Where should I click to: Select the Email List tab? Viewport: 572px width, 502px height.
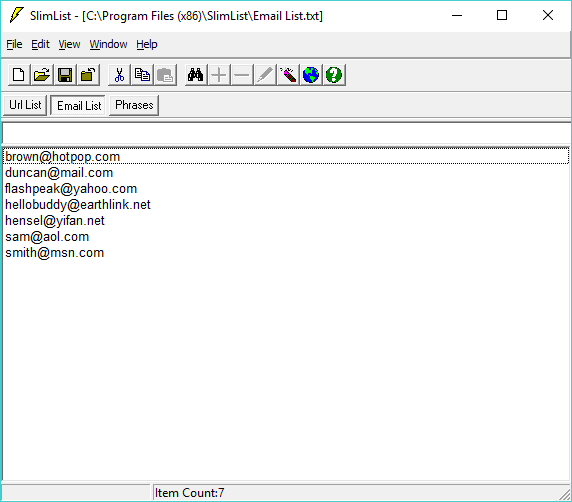coord(78,105)
